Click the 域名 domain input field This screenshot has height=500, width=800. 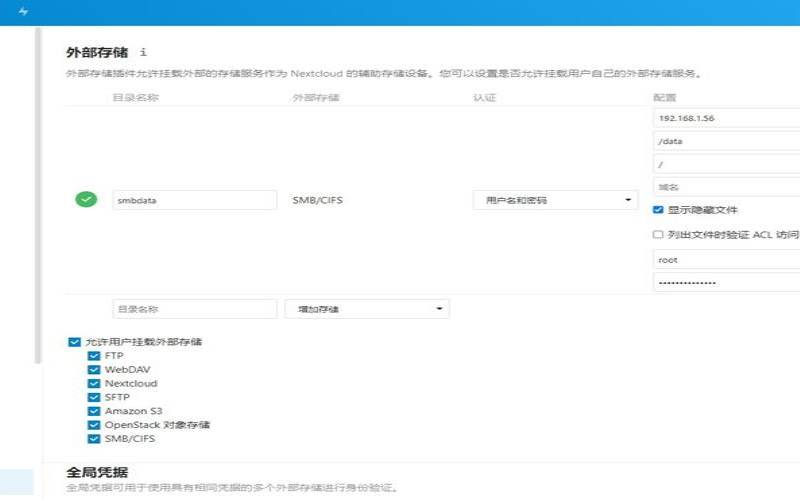click(727, 187)
